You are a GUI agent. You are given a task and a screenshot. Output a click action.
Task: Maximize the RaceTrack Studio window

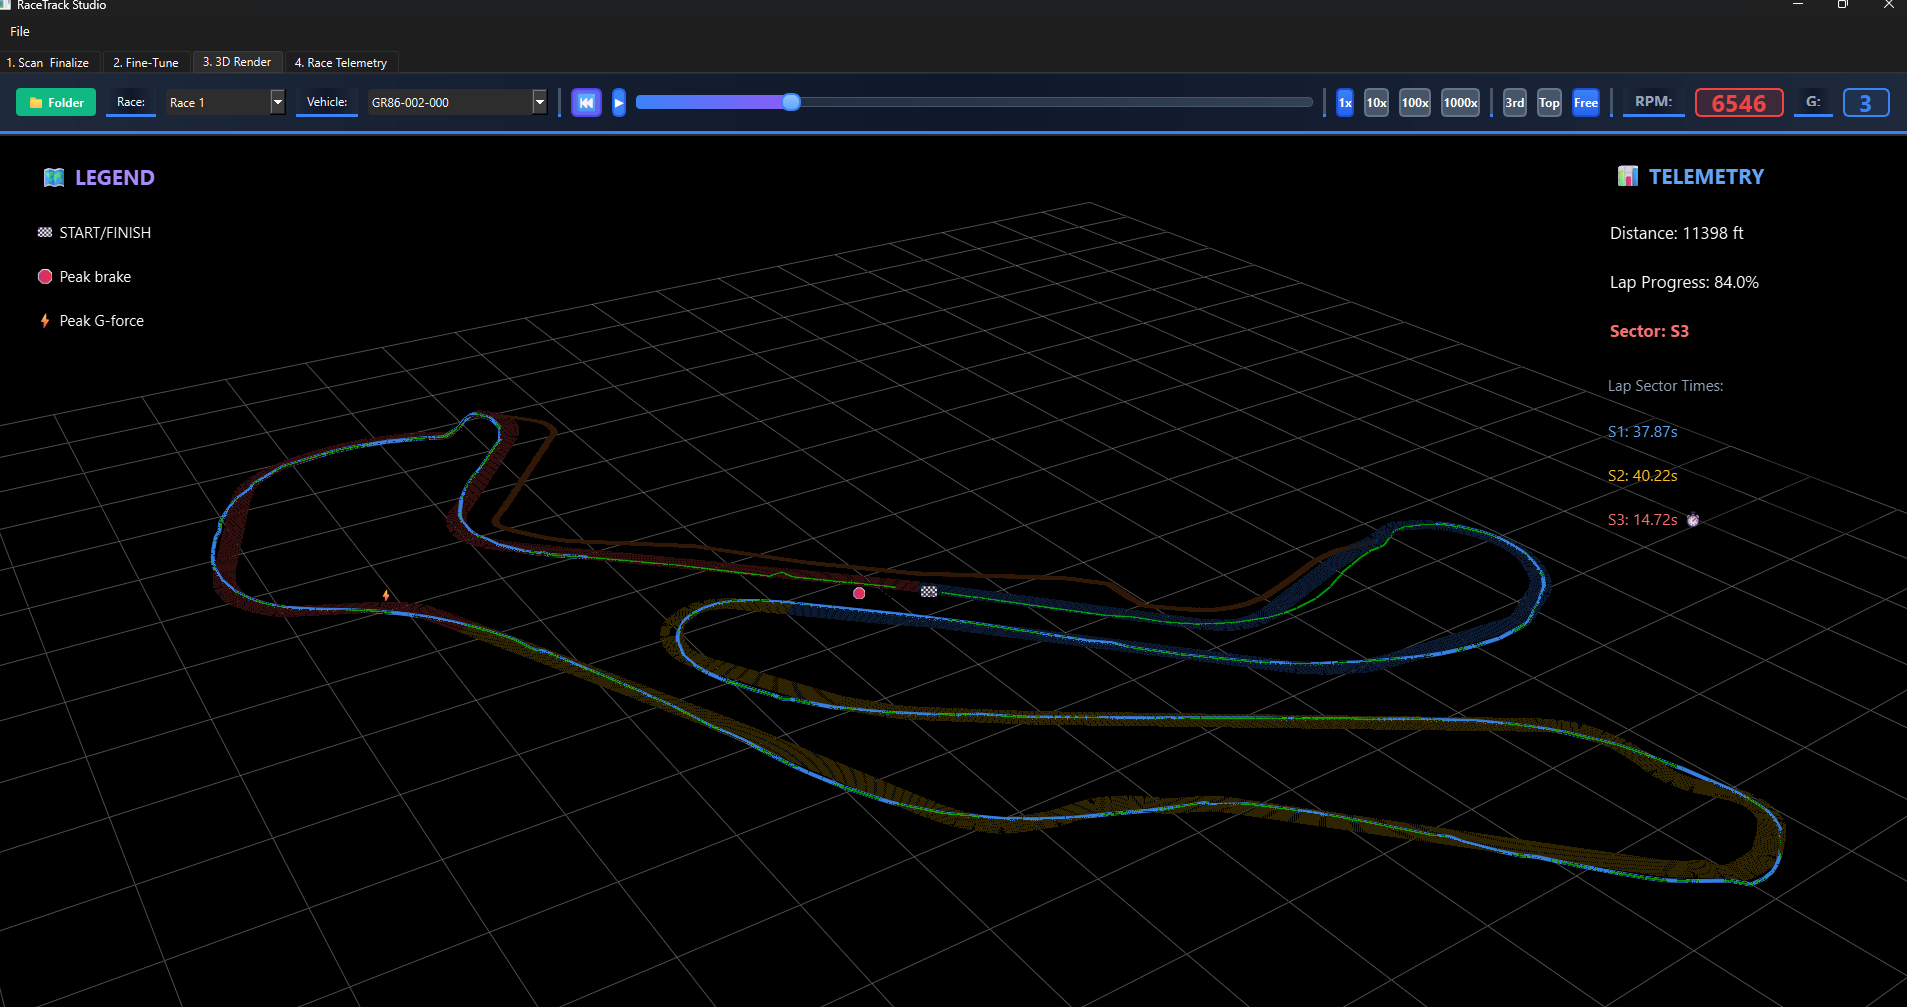[x=1842, y=5]
